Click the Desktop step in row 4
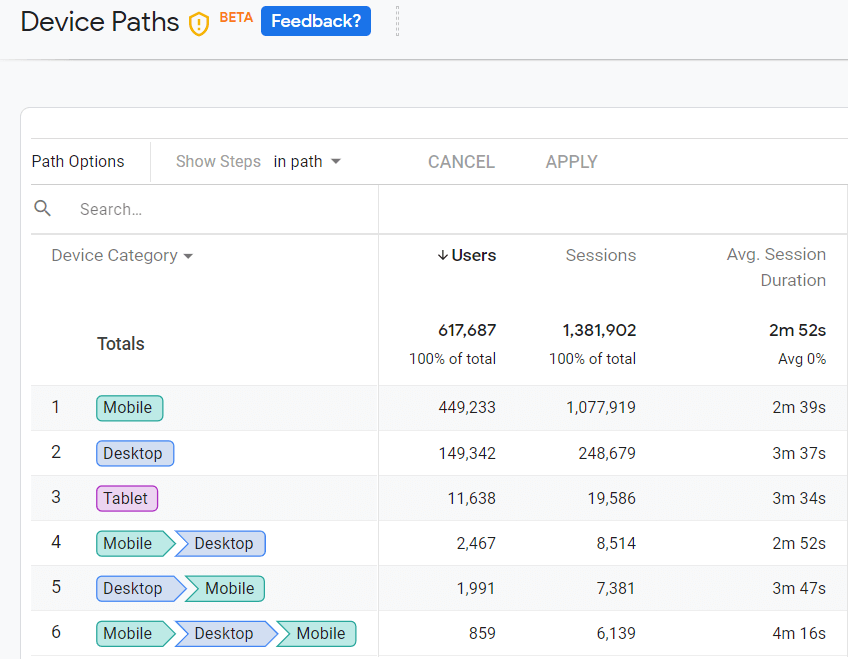Viewport: 848px width, 659px height. pos(223,544)
